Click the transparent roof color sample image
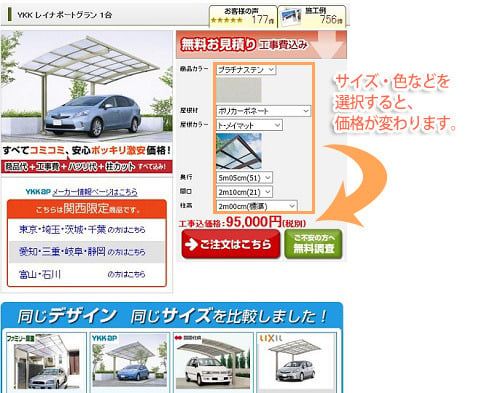 click(239, 151)
